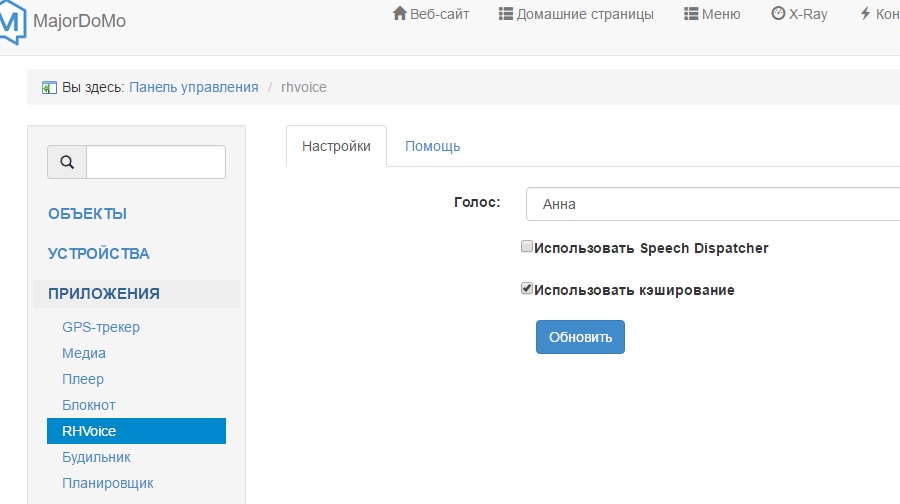Viewport: 900px width, 504px height.
Task: Enable the Использовать Speech Dispatcher checkbox
Action: pyautogui.click(x=527, y=247)
